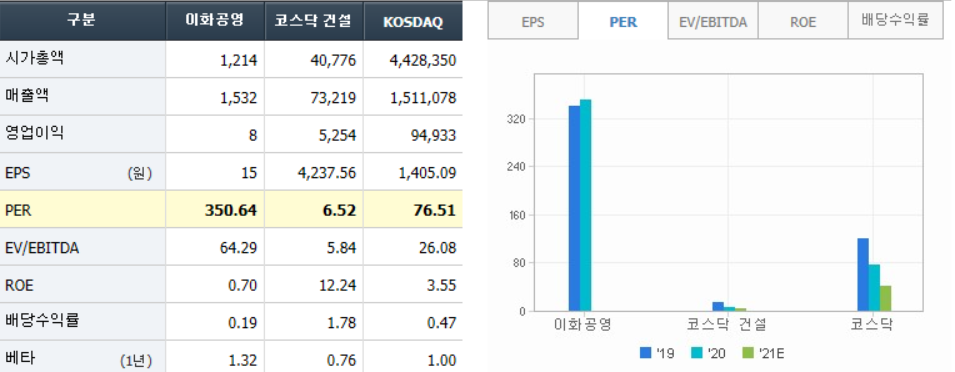Viewport: 955px width, 372px height.
Task: Click market cap value 40,776
Action: tap(334, 60)
